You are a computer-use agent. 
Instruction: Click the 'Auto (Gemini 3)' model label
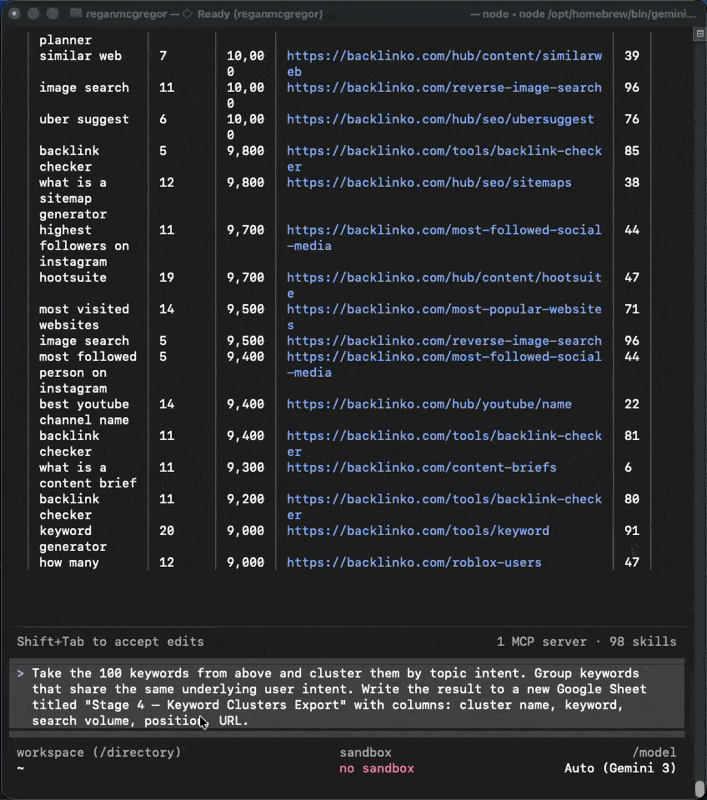coord(620,768)
